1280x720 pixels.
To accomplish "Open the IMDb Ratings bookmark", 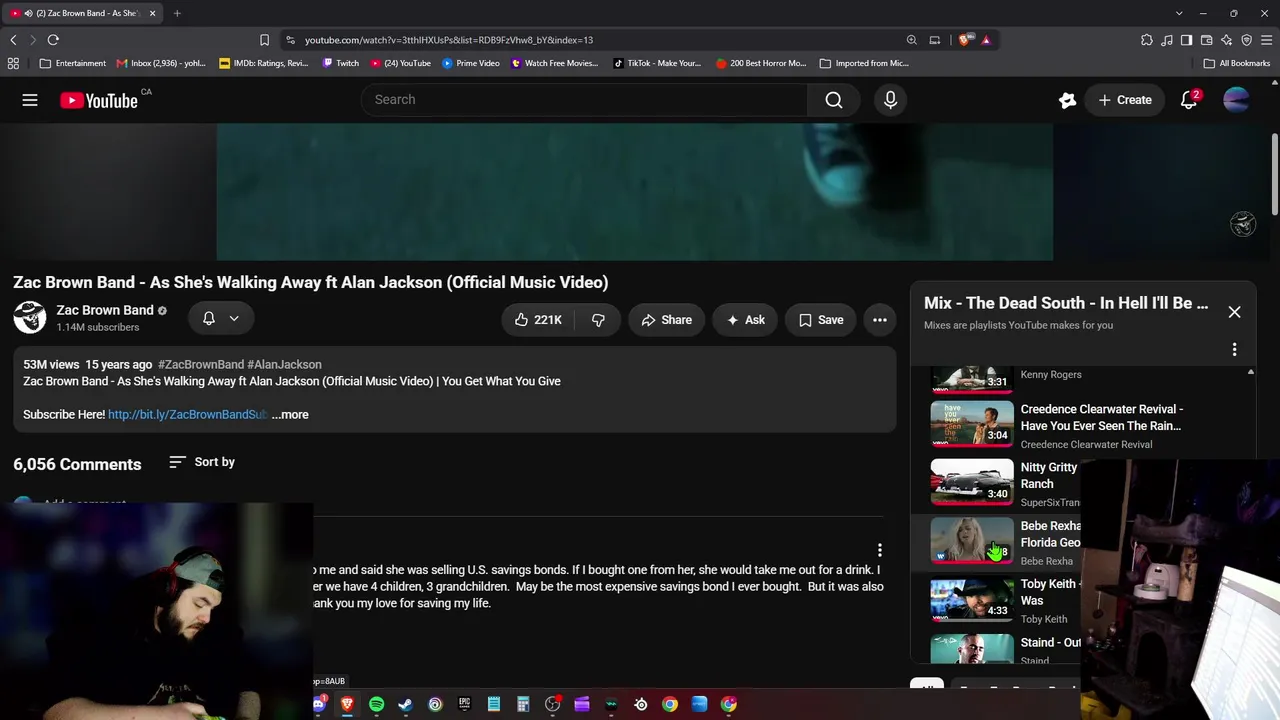I will [264, 63].
